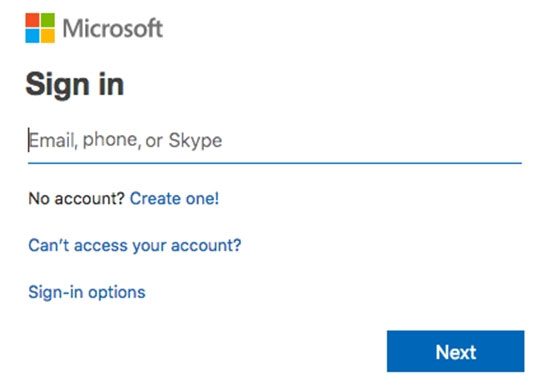Click the word "options" in Sign-in options
Viewport: 541px width, 389px height.
coord(117,293)
